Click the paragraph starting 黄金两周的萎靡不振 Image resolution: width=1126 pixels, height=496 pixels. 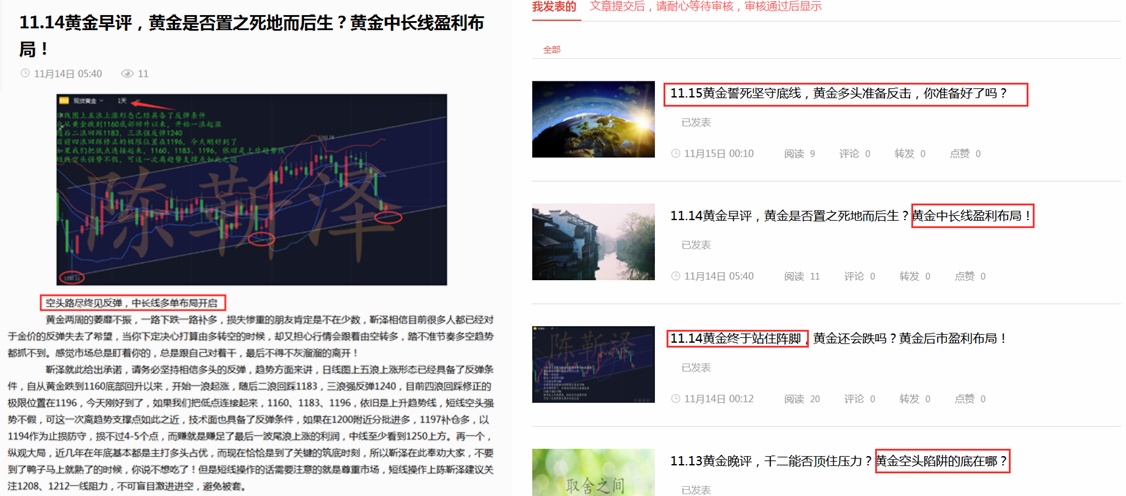click(251, 335)
